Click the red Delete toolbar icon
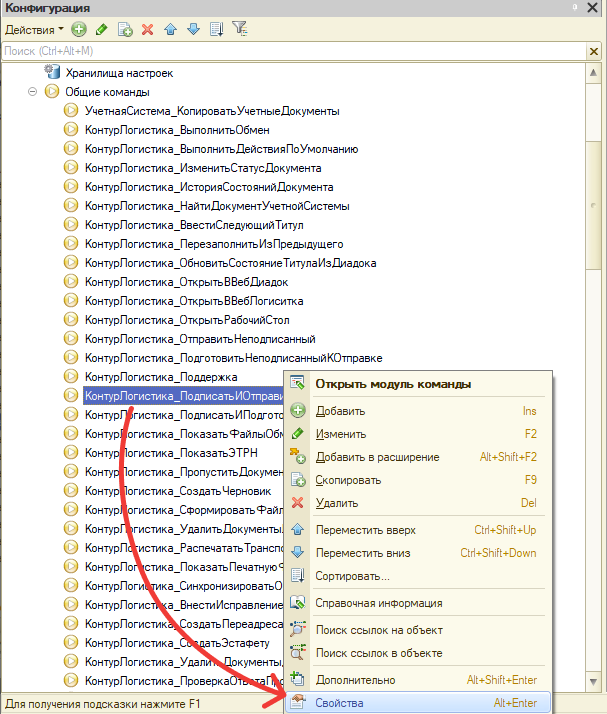The image size is (607, 714). point(148,30)
